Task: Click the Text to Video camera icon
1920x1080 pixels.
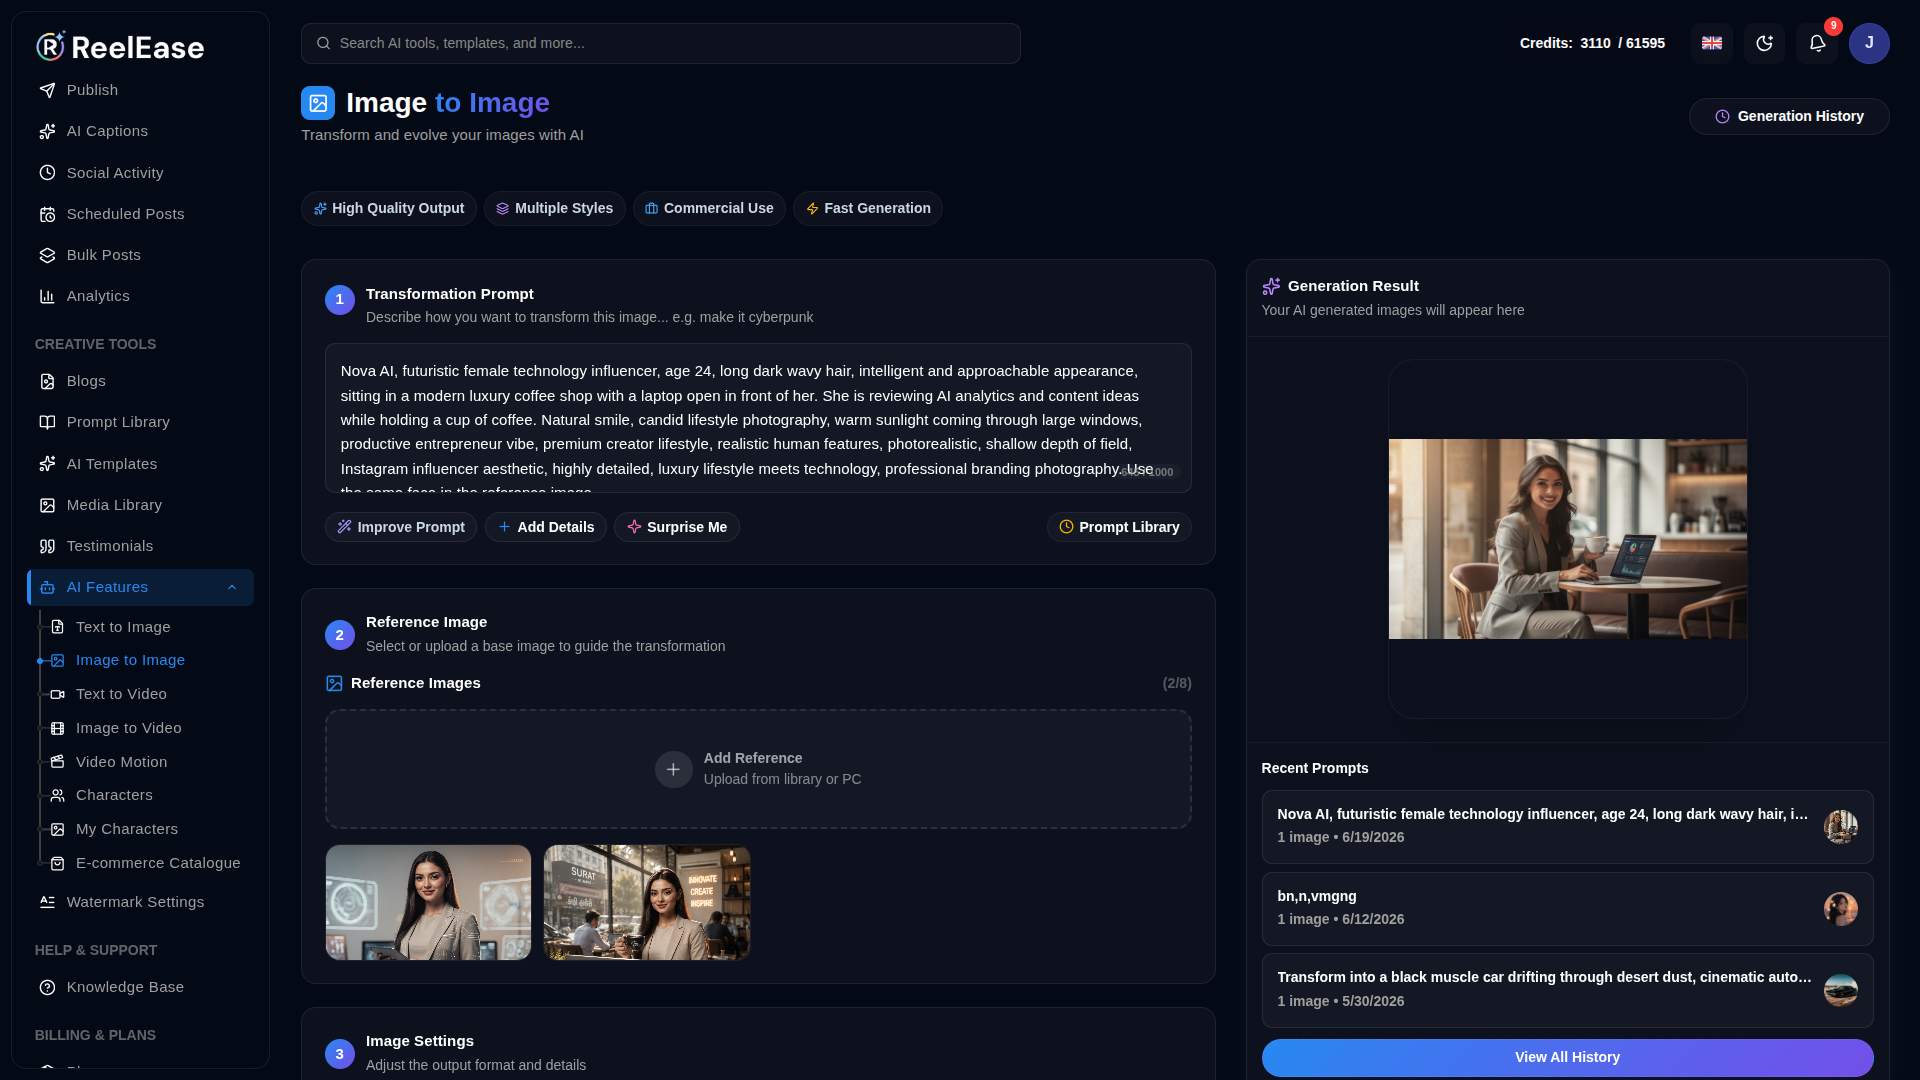Action: coord(57,694)
